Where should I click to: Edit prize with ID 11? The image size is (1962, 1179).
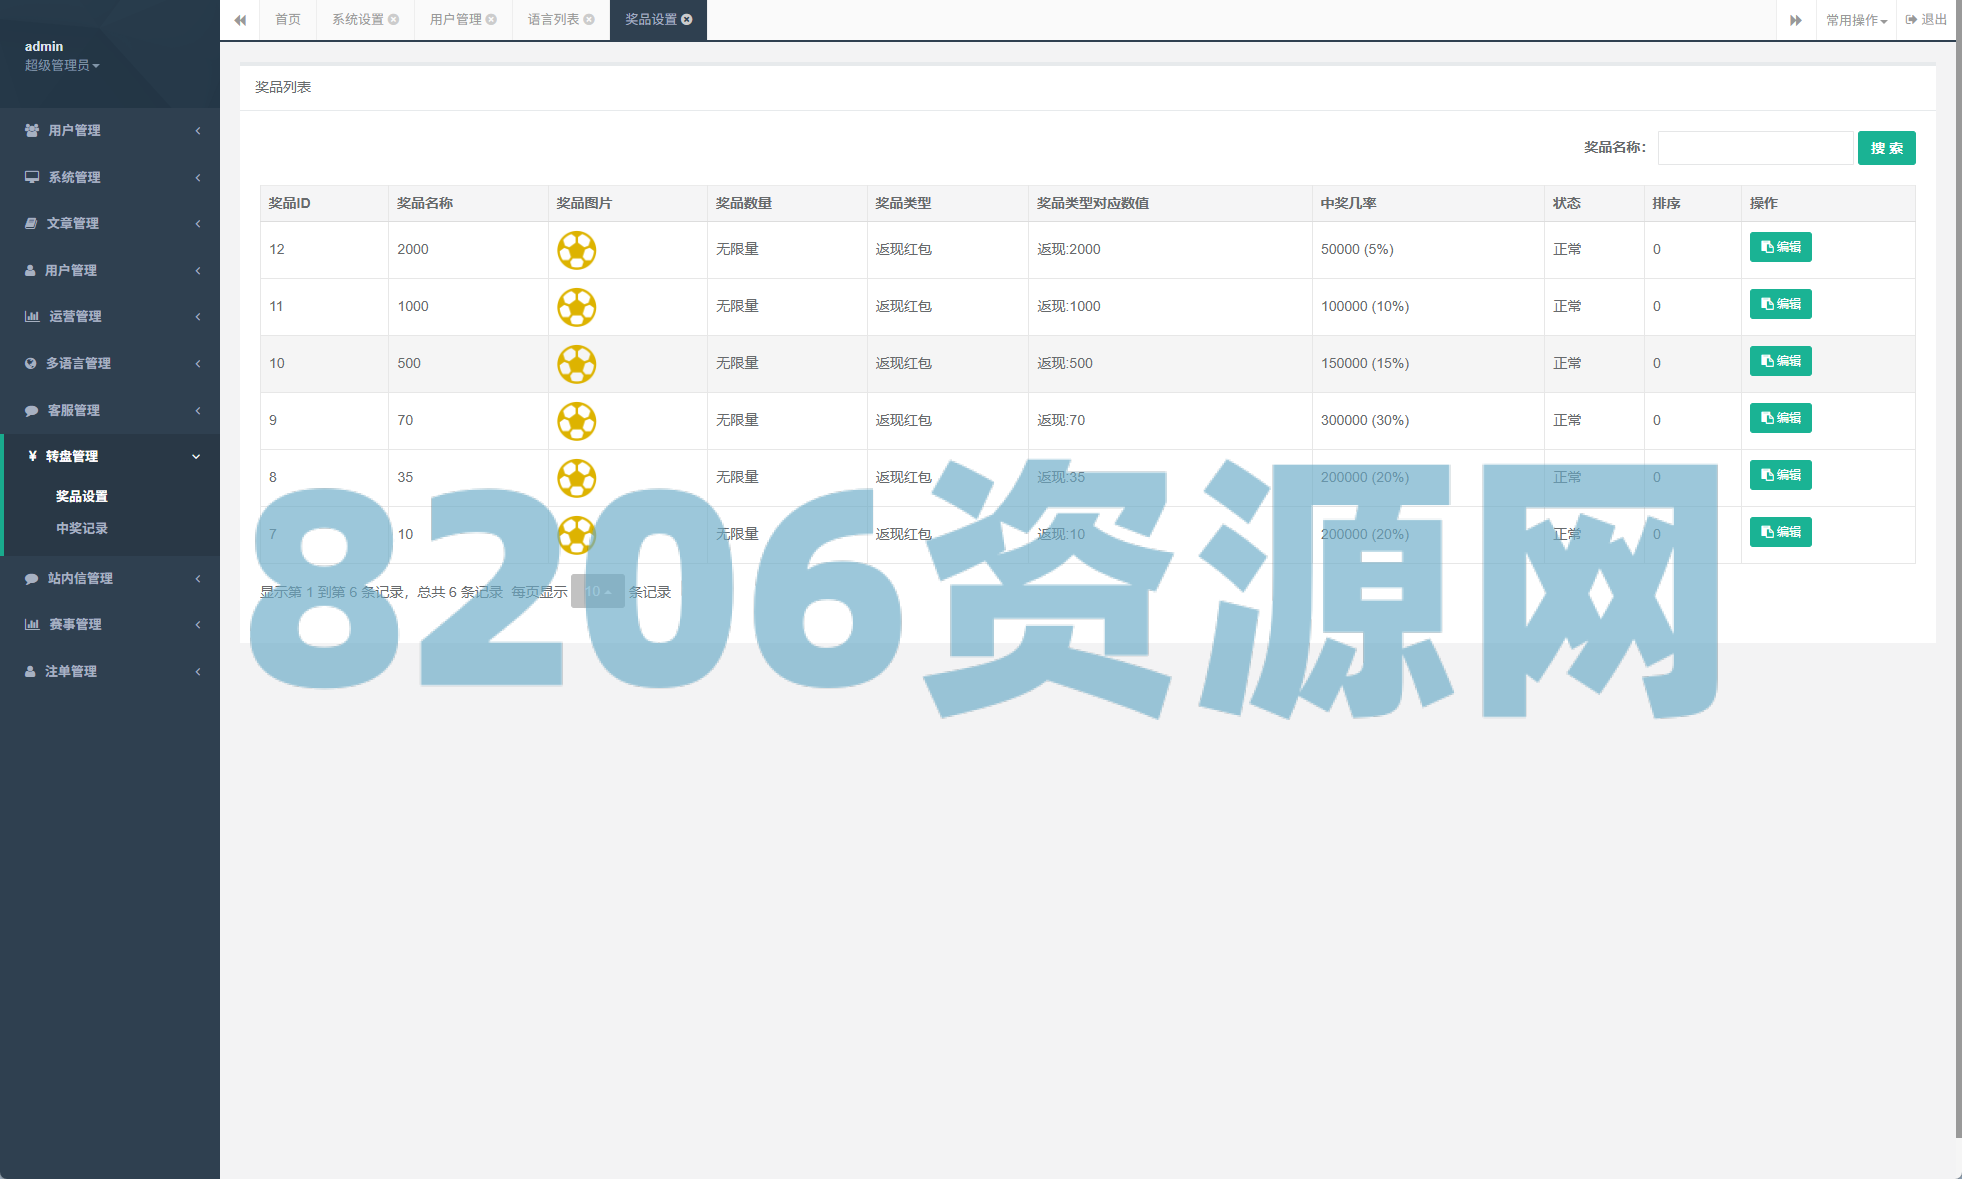[1780, 304]
